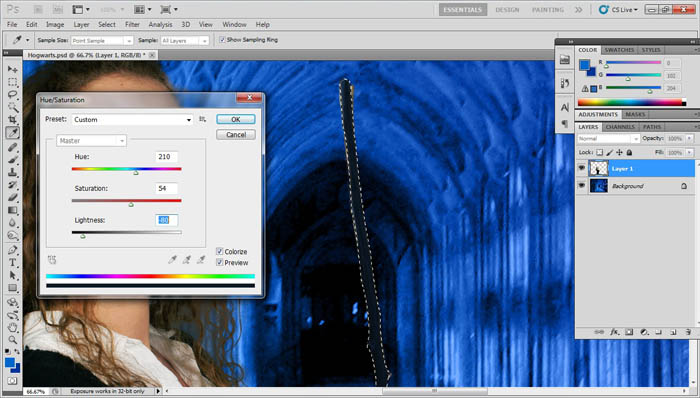
Task: Click OK in Hue/Saturation dialog
Action: coord(236,119)
